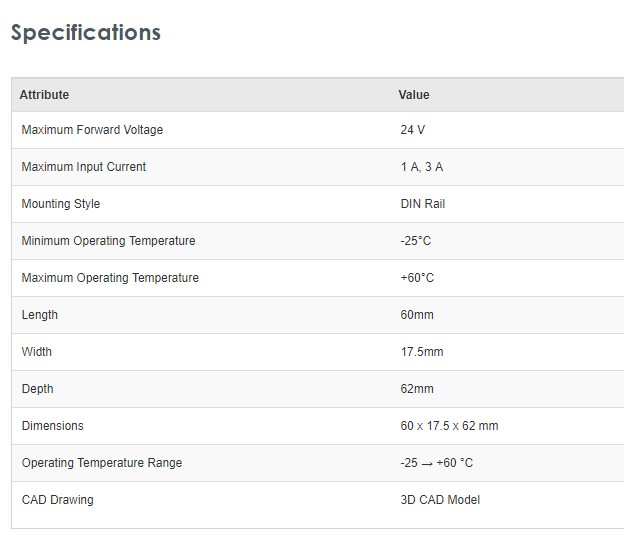
Task: Select the Attribute column header
Action: 45,95
